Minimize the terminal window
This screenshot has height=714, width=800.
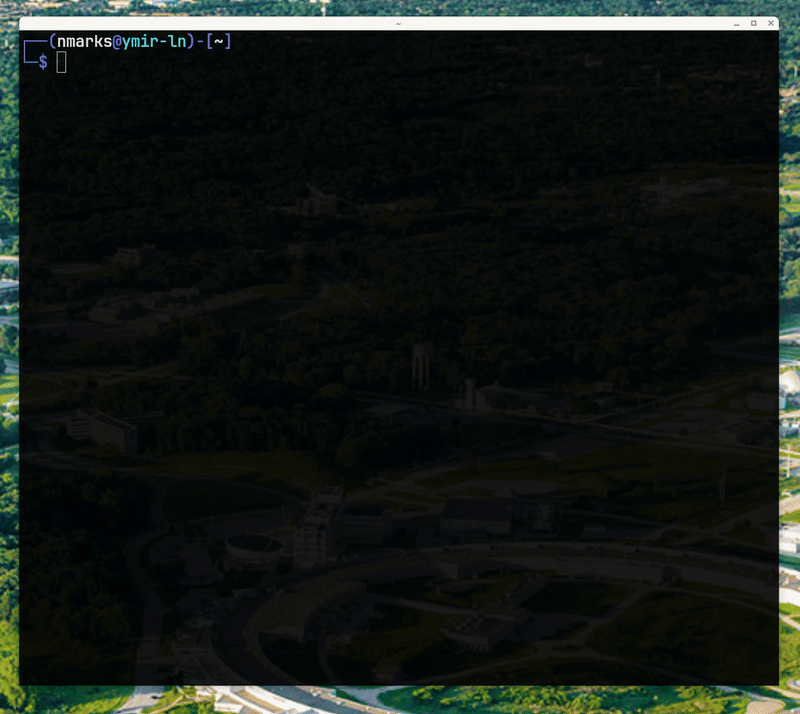point(736,23)
